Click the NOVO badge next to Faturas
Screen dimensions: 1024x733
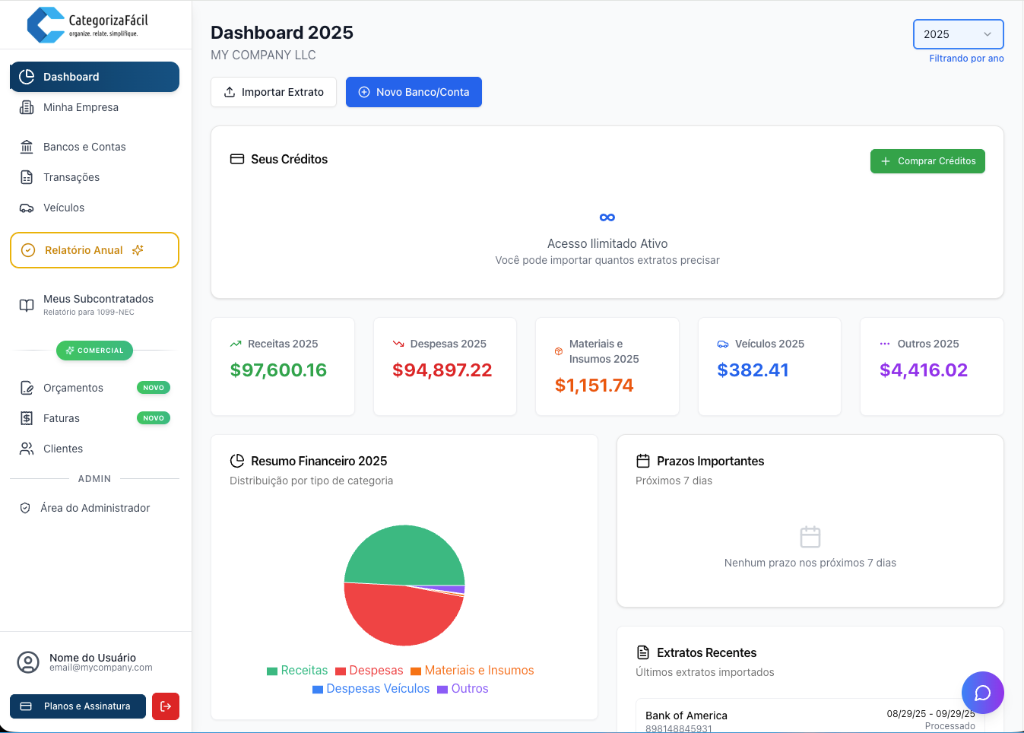point(153,418)
